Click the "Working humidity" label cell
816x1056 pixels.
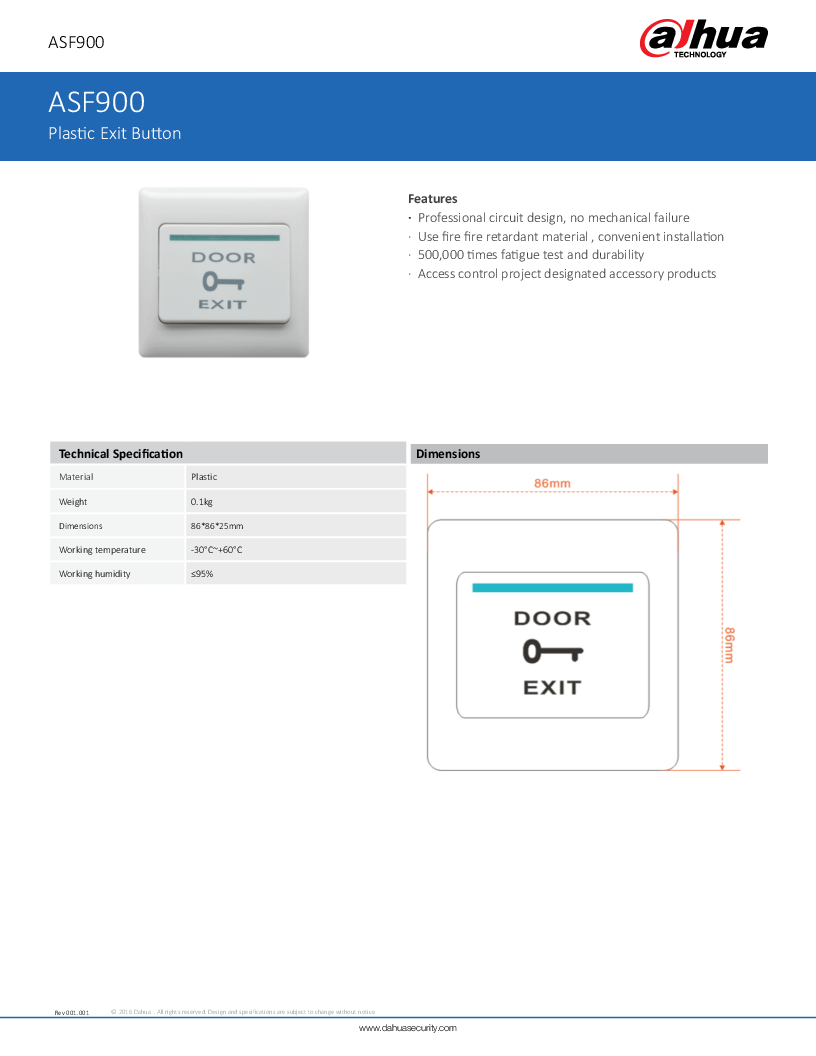(117, 574)
